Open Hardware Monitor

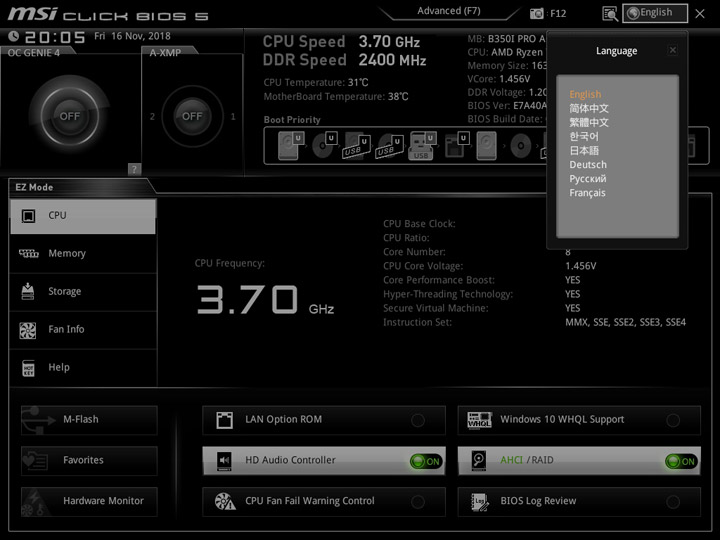pos(89,501)
